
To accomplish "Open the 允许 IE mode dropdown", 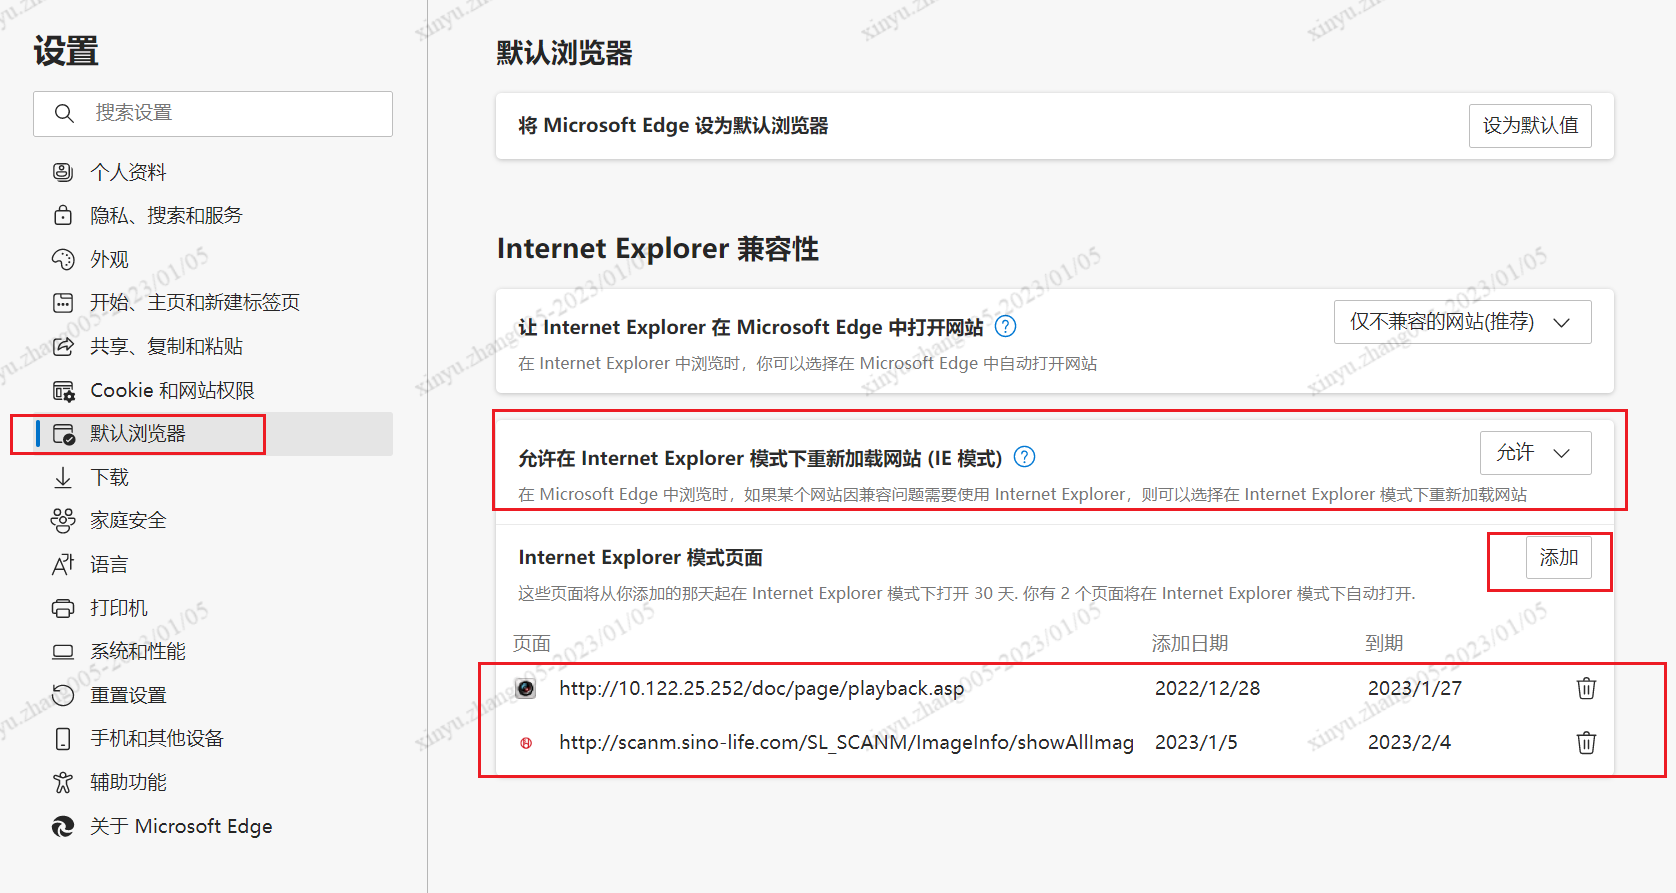I will click(1535, 453).
